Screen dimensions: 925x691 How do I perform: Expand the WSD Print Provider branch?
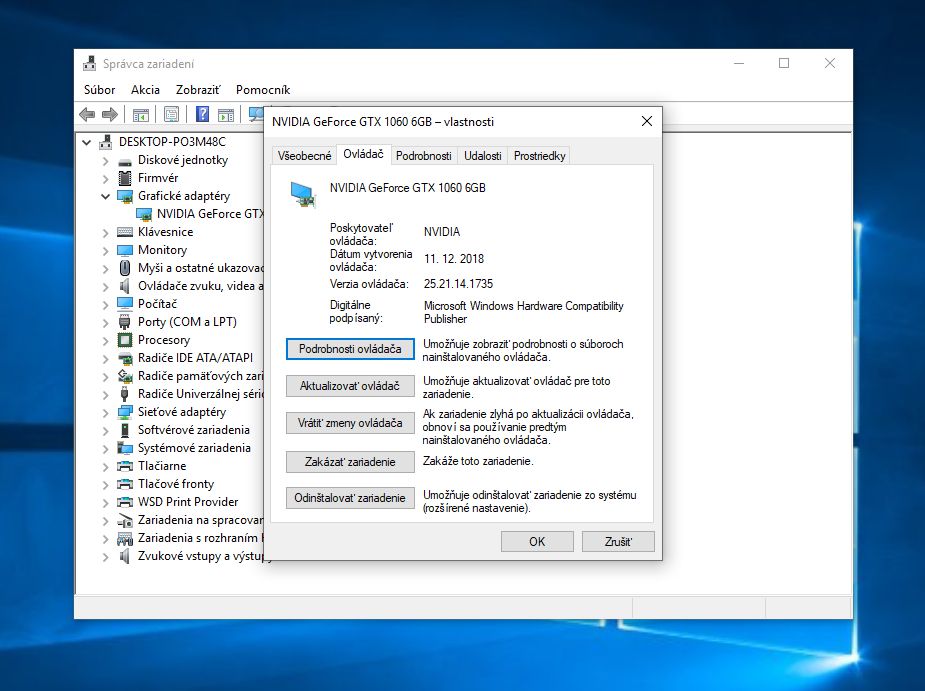click(106, 502)
